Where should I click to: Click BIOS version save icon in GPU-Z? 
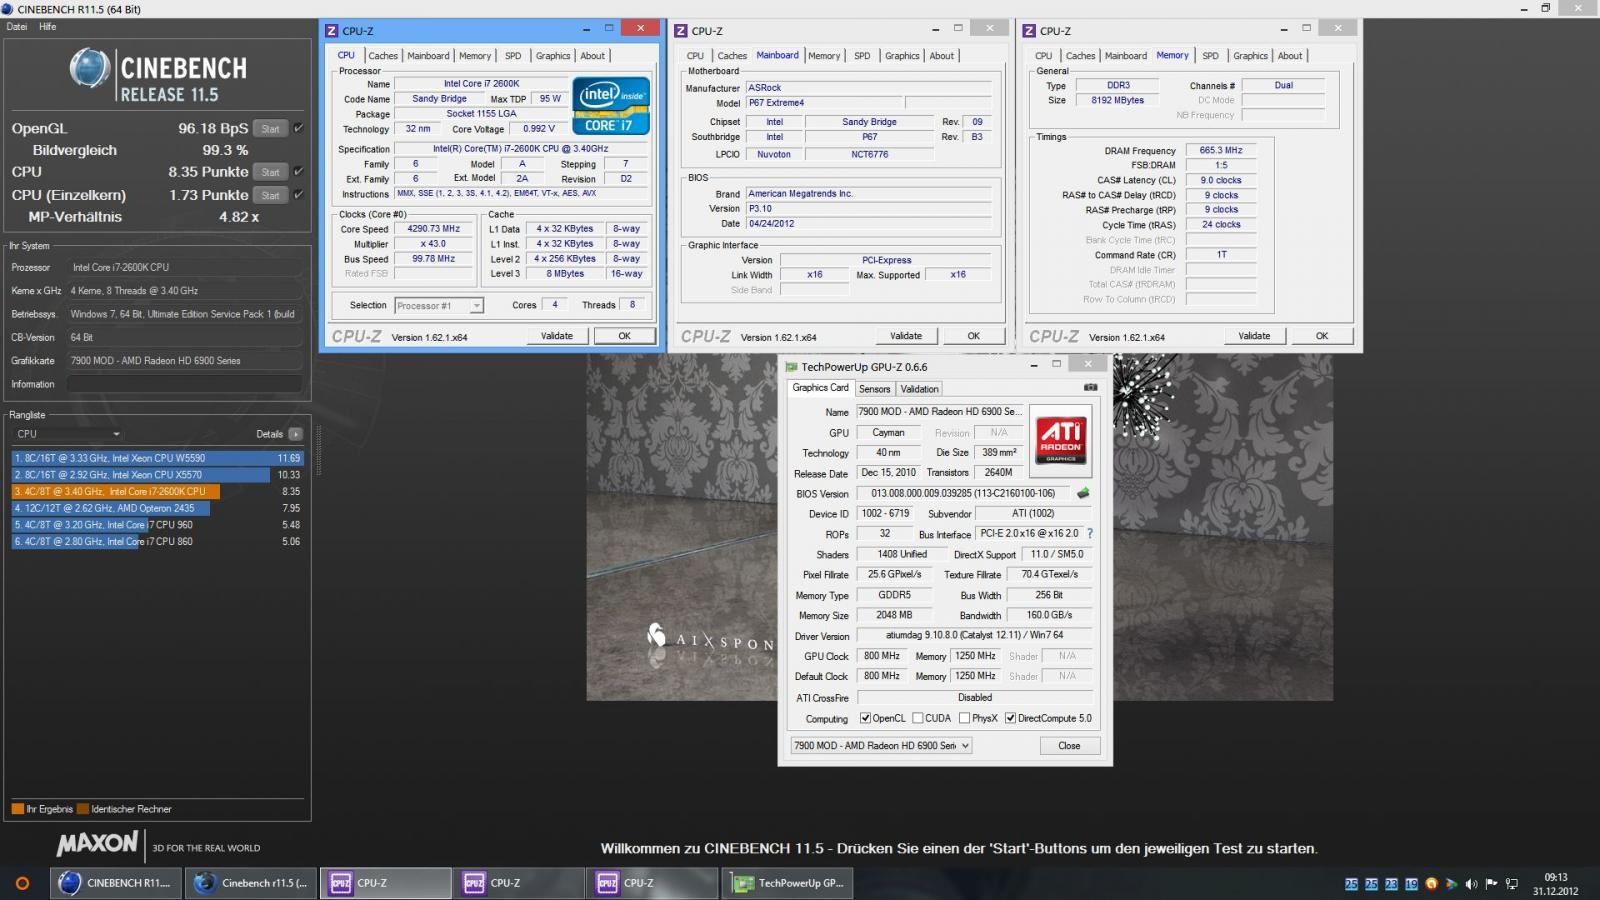[x=1082, y=493]
